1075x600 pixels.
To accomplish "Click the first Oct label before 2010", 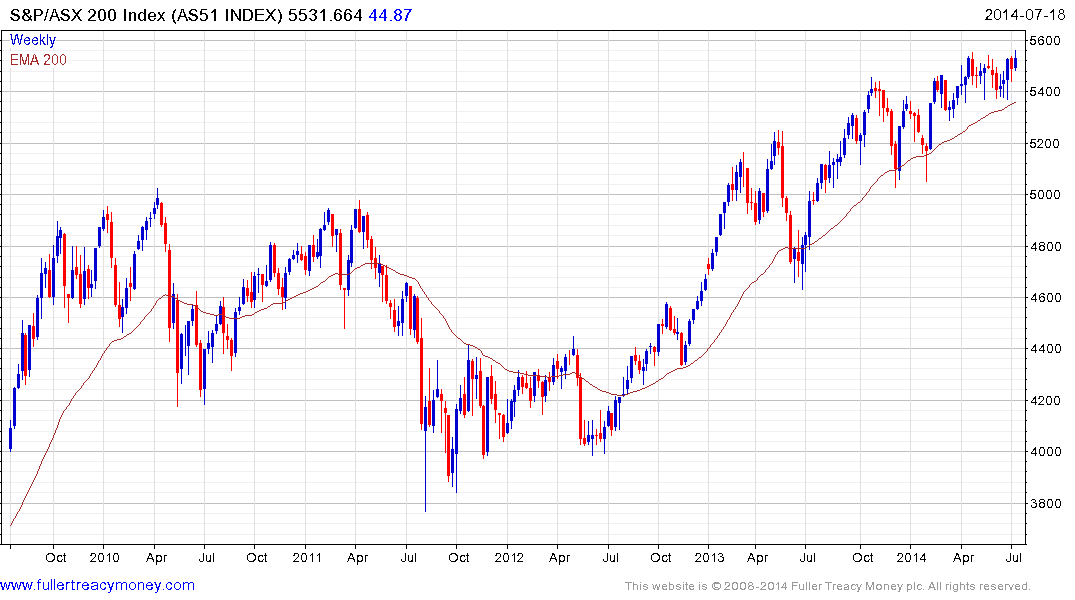I will point(56,557).
